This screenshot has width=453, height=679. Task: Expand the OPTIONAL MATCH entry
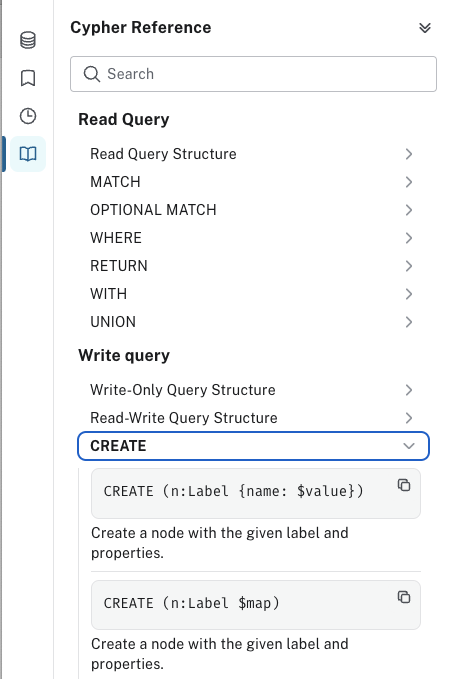(x=253, y=210)
